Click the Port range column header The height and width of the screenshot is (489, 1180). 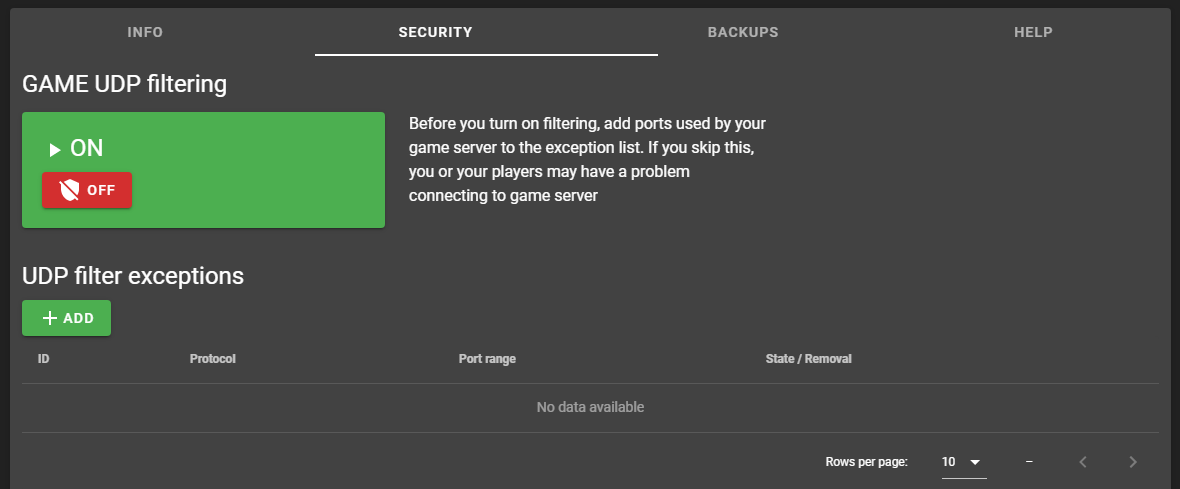point(487,358)
